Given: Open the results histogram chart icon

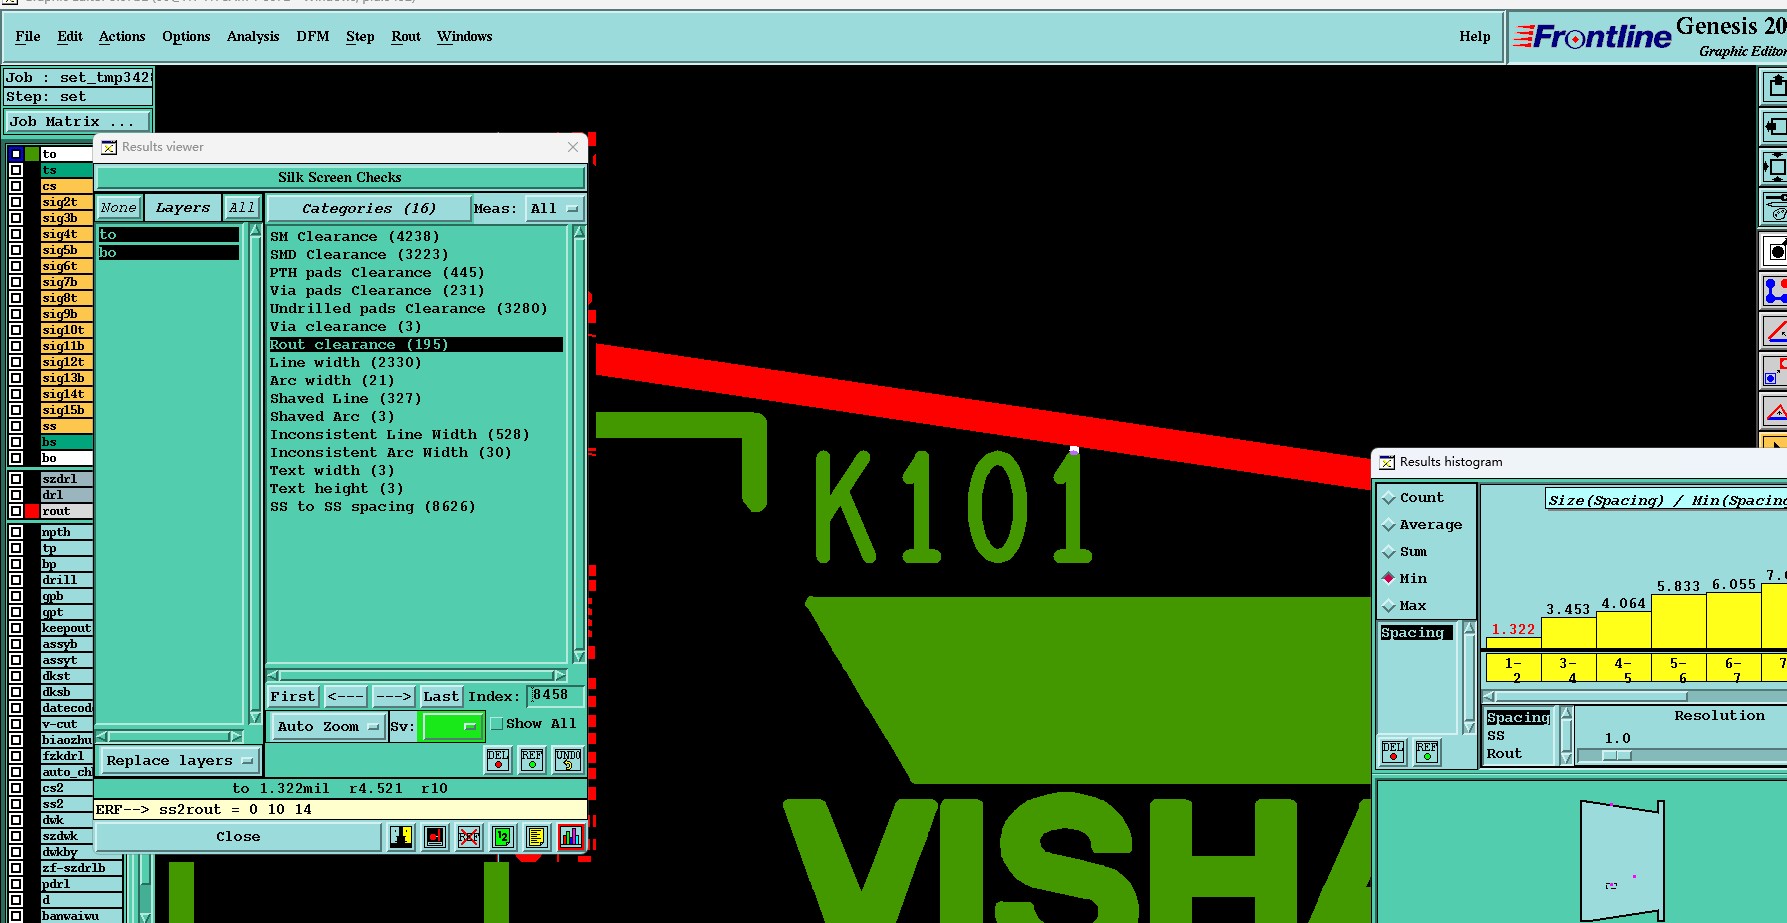Looking at the screenshot, I should tap(571, 837).
